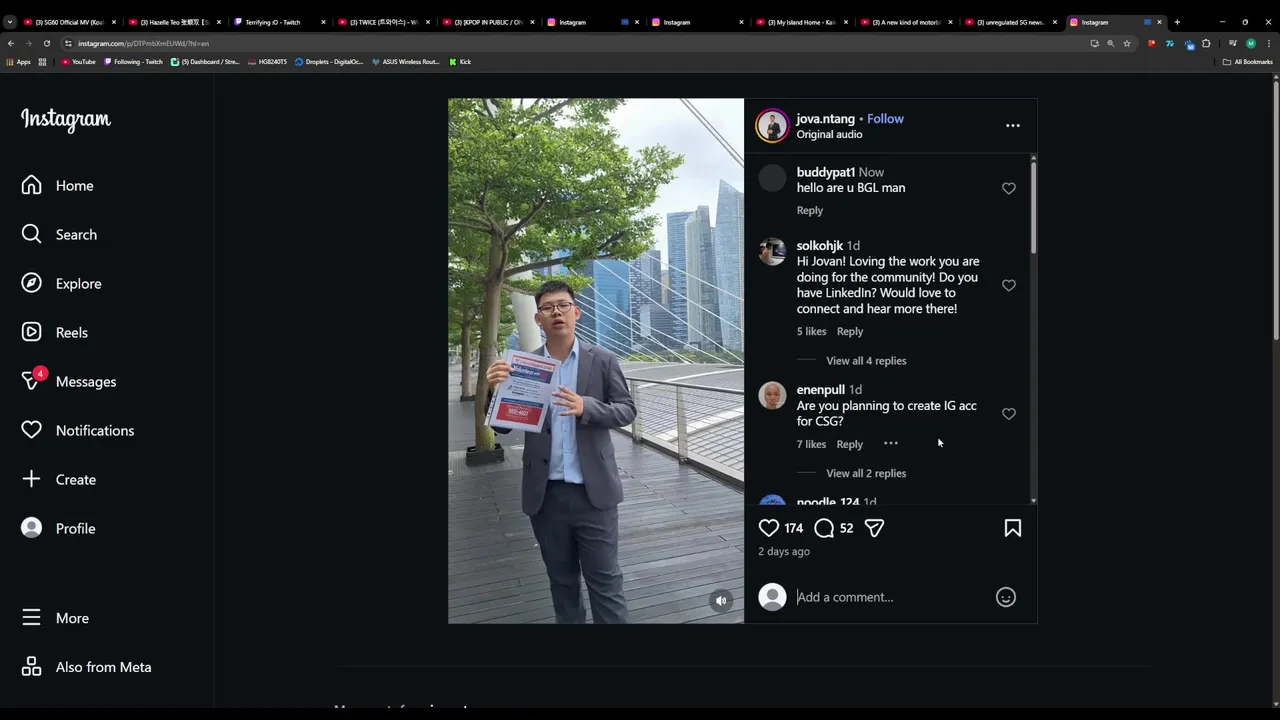Save the post with the bookmark icon
This screenshot has width=1280, height=720.
1012,528
